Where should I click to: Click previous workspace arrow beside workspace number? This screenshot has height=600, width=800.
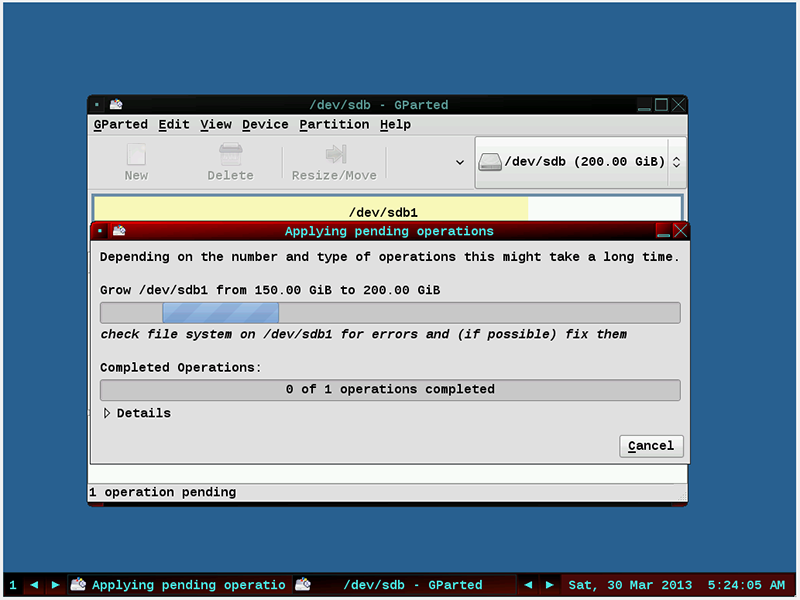[x=34, y=585]
